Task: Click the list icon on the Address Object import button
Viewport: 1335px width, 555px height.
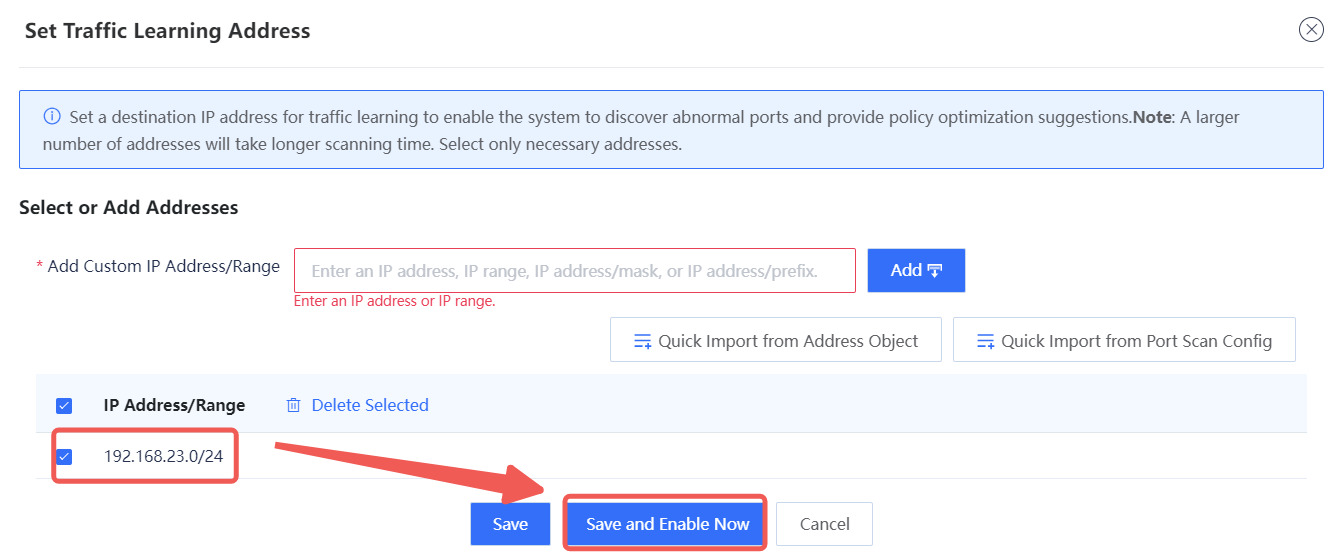Action: 643,341
